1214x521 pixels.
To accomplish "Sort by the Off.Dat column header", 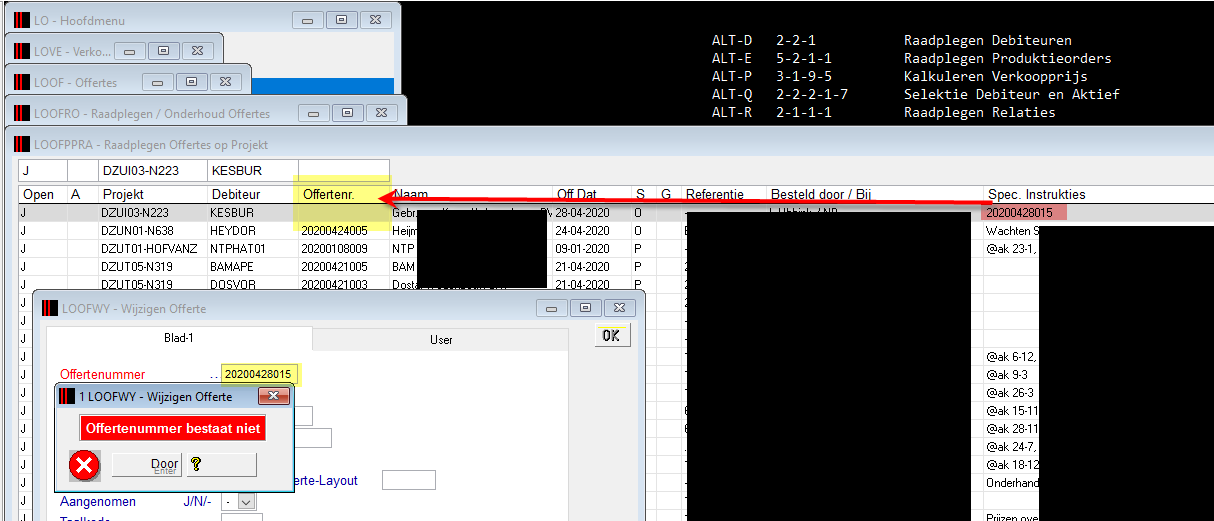I will tap(592, 194).
